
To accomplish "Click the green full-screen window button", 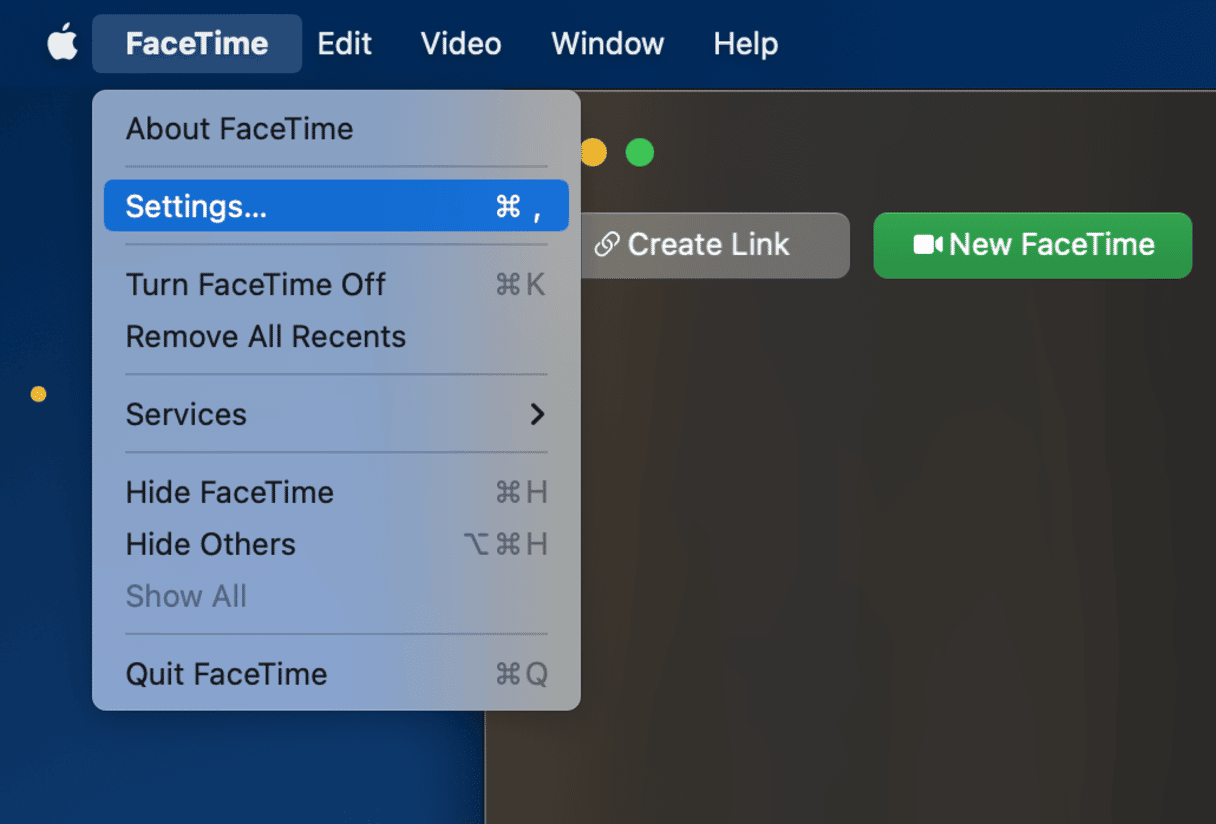I will pyautogui.click(x=640, y=153).
